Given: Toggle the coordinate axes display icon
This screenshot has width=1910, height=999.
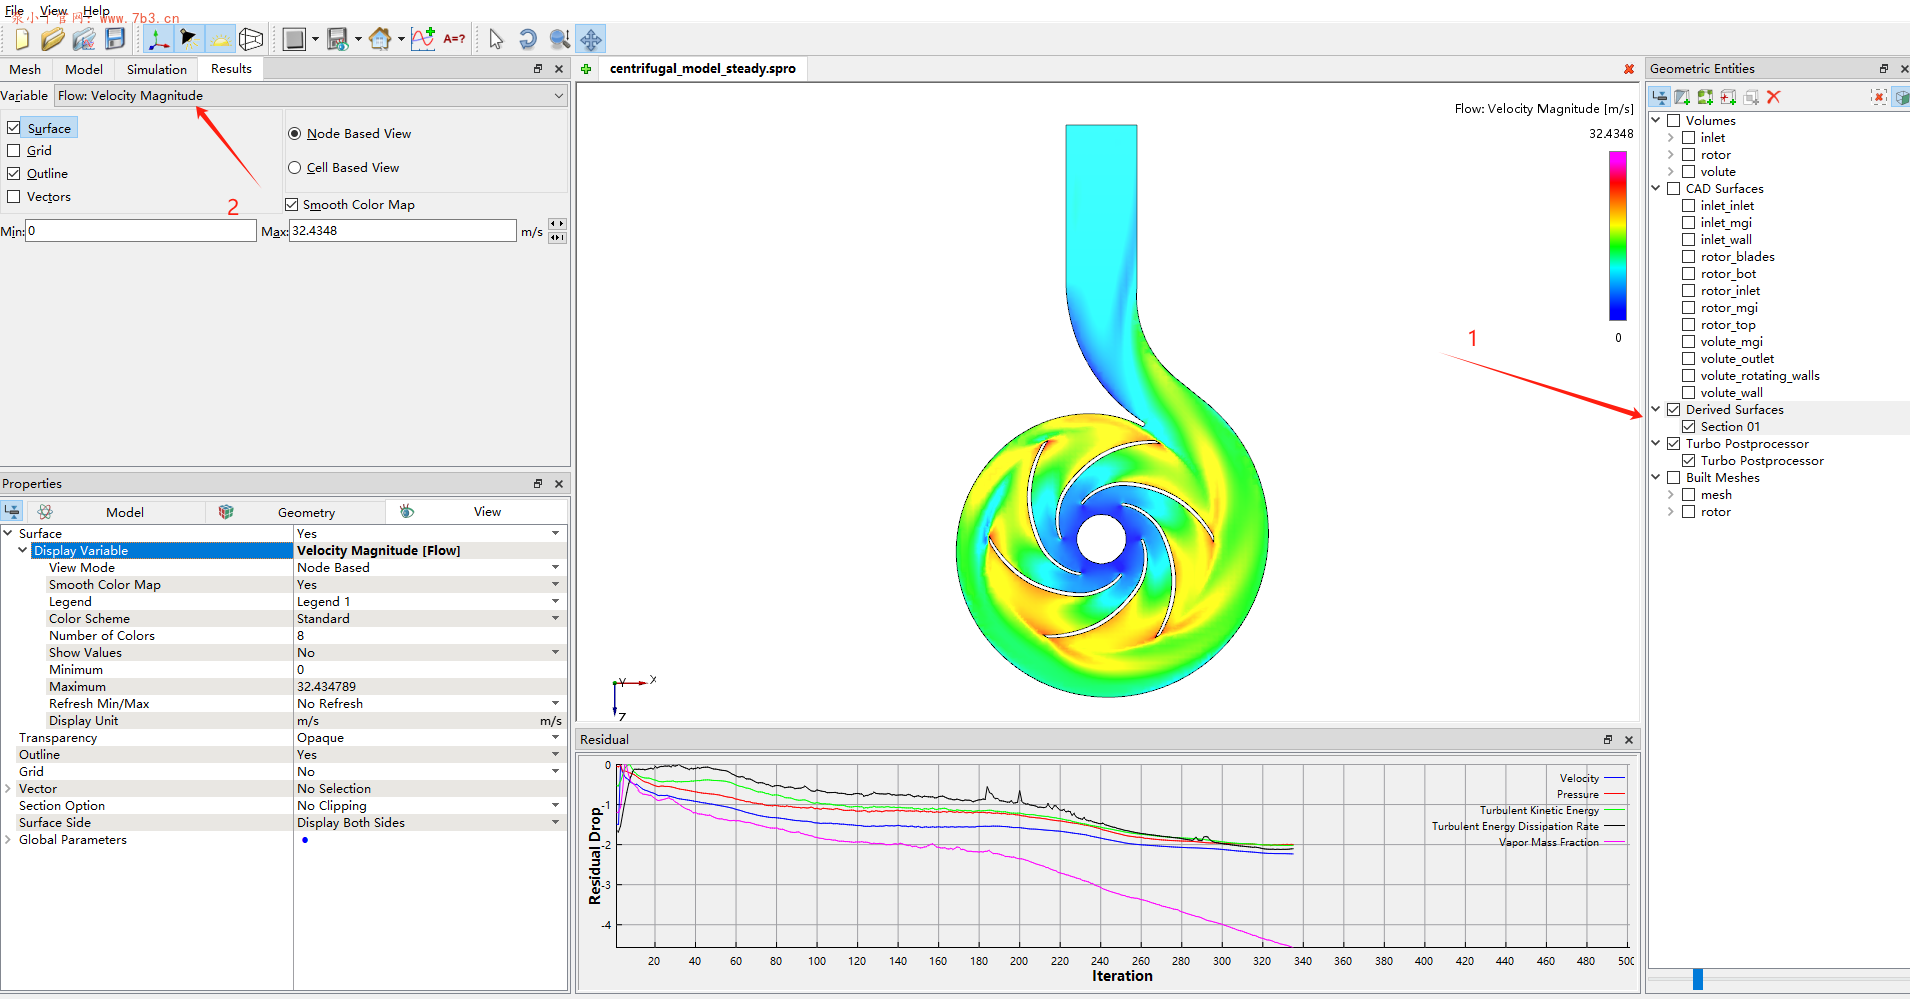Looking at the screenshot, I should click(x=157, y=39).
